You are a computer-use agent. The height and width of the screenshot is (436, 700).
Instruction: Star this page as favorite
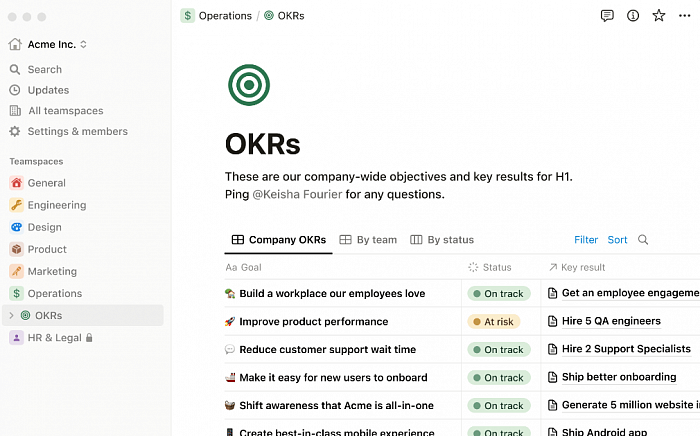pos(658,16)
